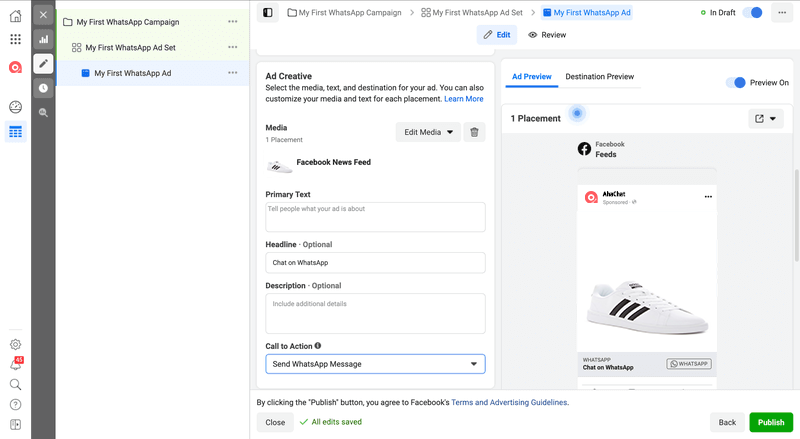Screen dimensions: 800x439
Task: Open more options for My First WhatsApp Campaign
Action: click(233, 22)
